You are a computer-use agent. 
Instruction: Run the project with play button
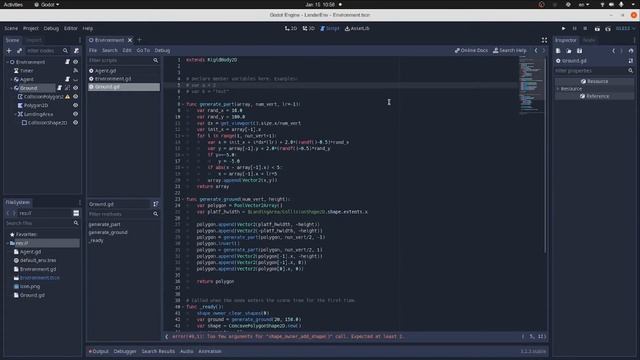(564, 29)
